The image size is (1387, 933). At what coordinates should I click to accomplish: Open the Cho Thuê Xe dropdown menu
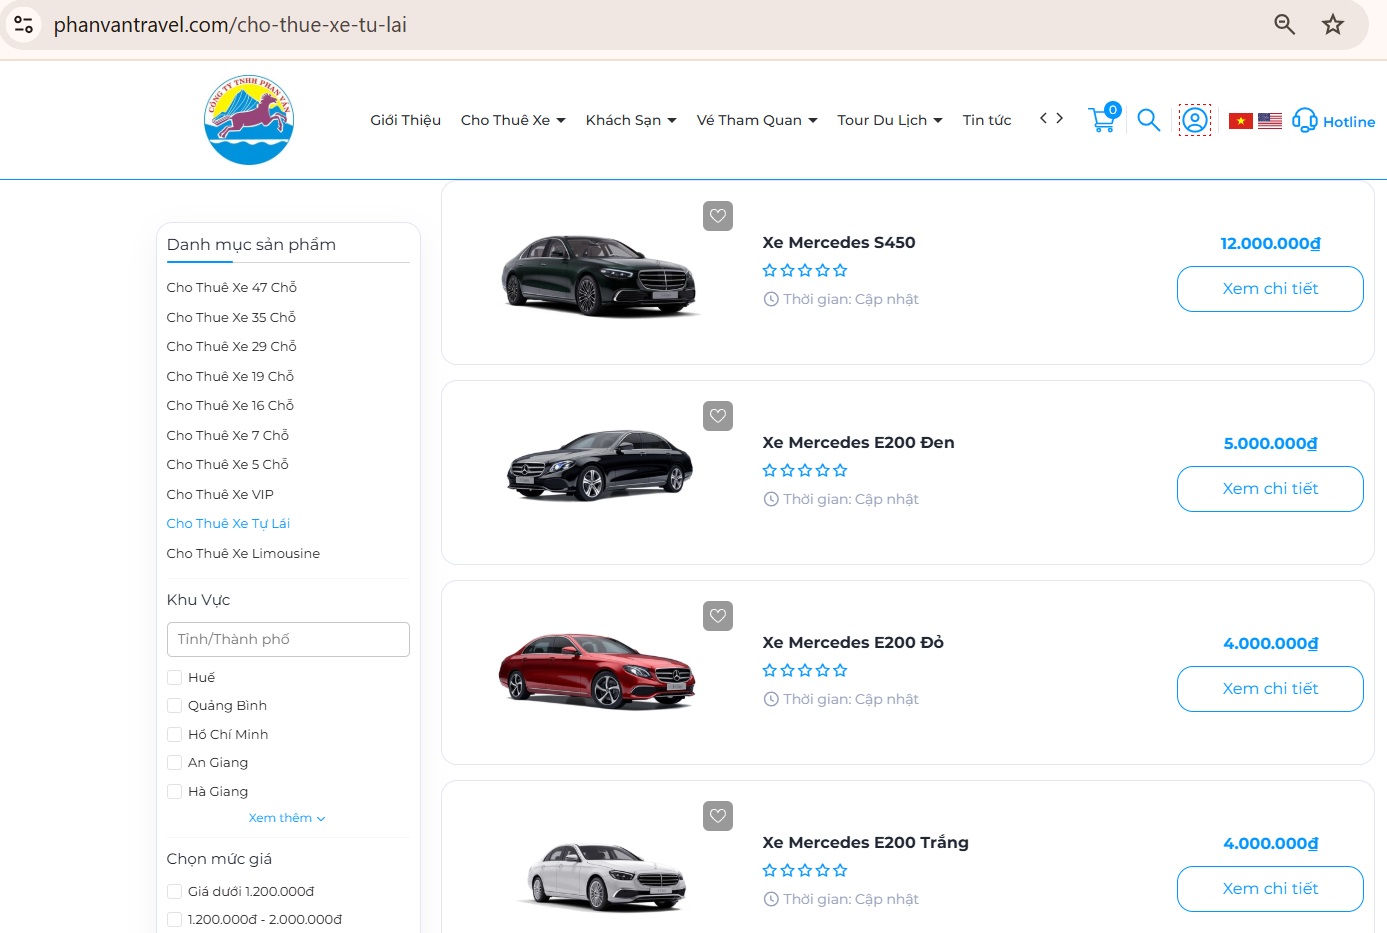(513, 119)
